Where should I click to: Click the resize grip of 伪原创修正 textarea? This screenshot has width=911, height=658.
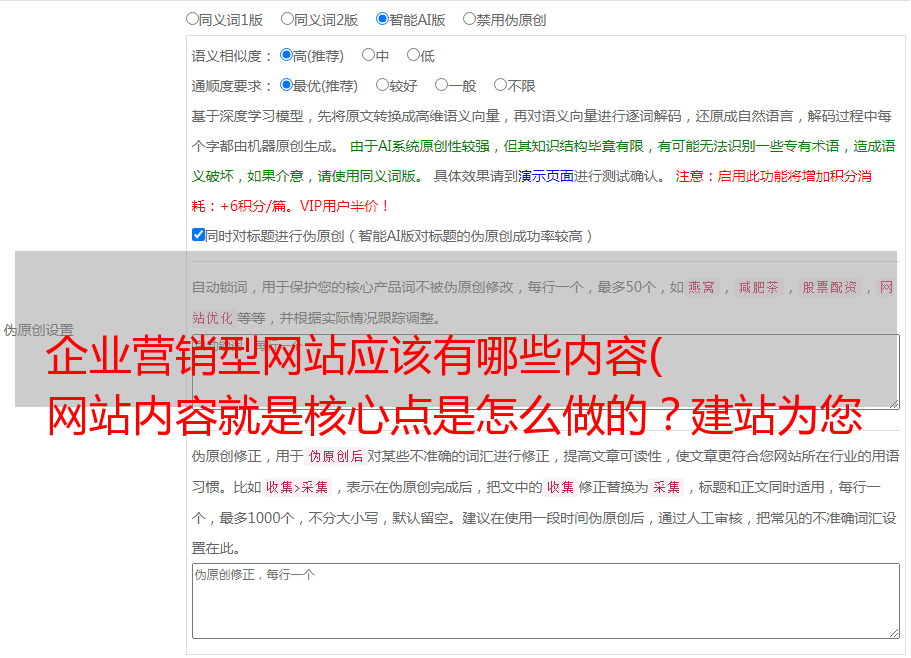(x=894, y=634)
